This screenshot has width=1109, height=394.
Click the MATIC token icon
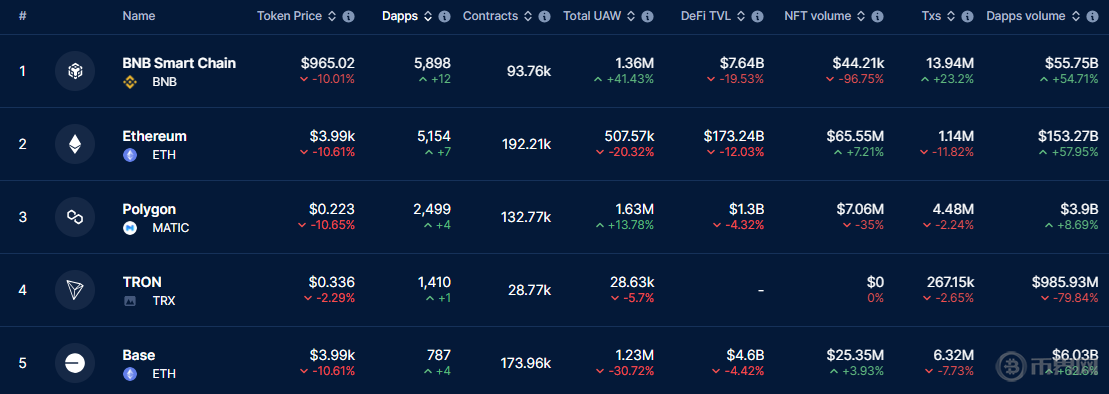click(x=130, y=228)
